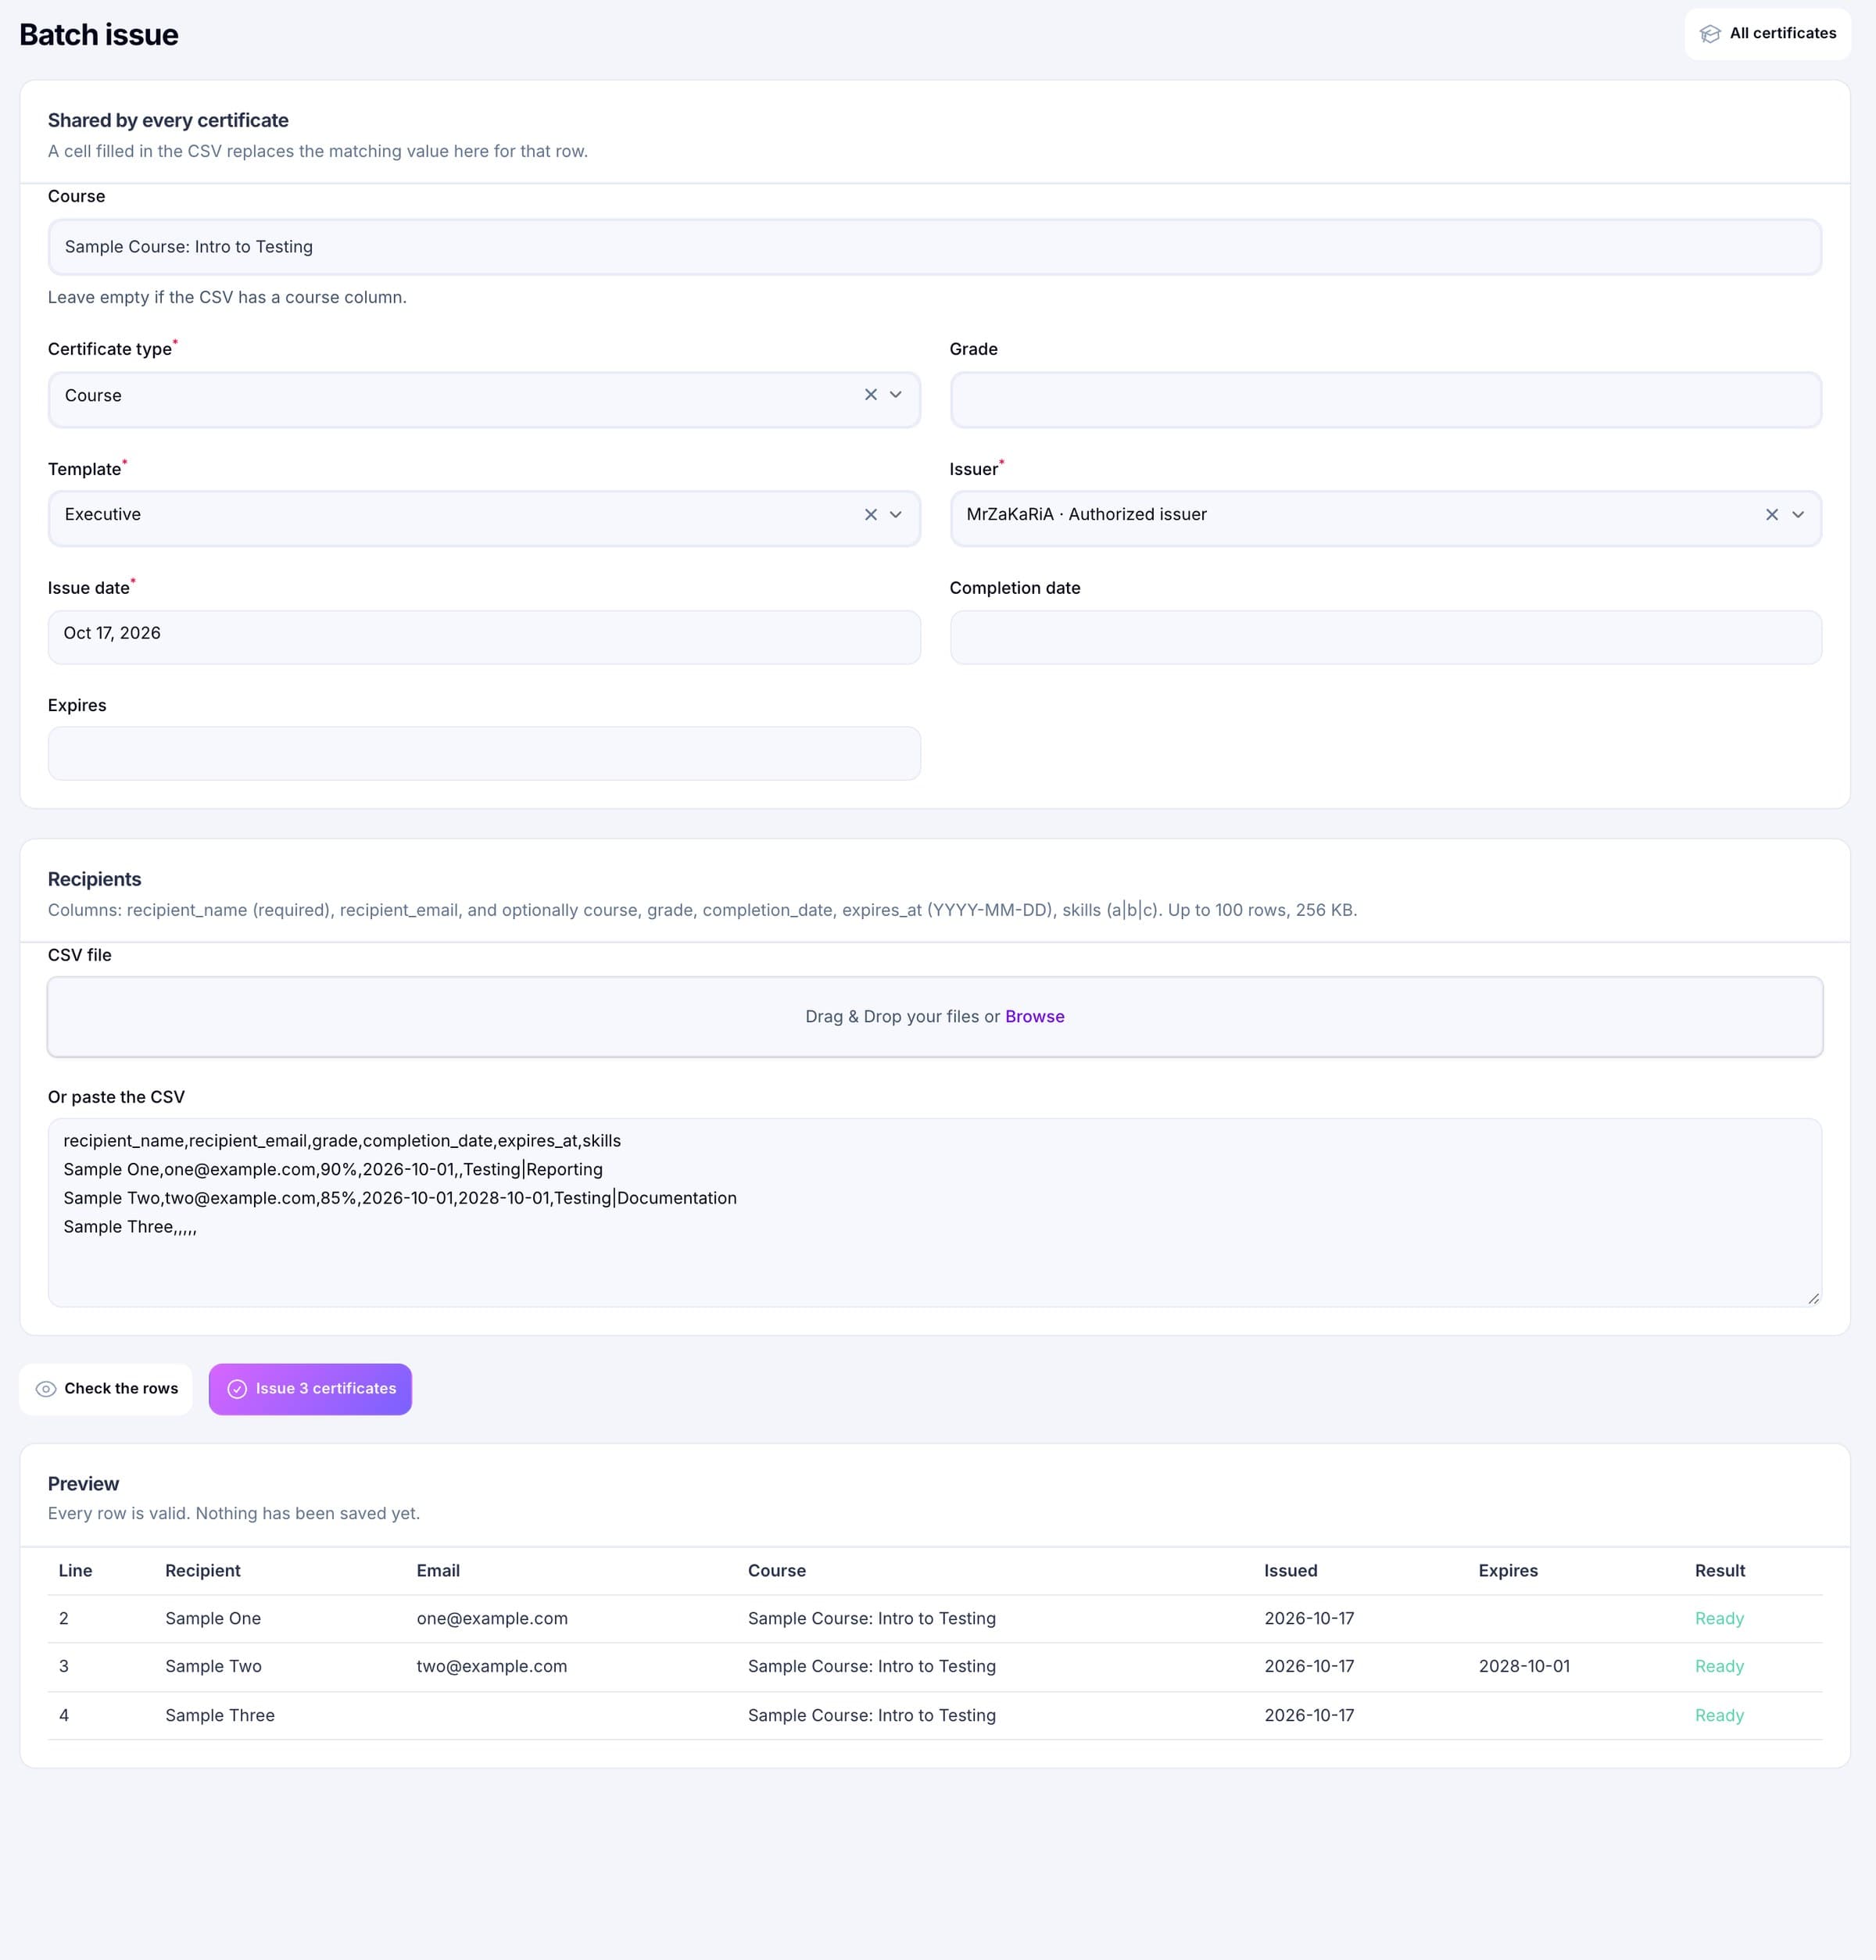The image size is (1876, 1960).
Task: Clear the Issuer MrZaKaRiA selection
Action: coord(1772,515)
